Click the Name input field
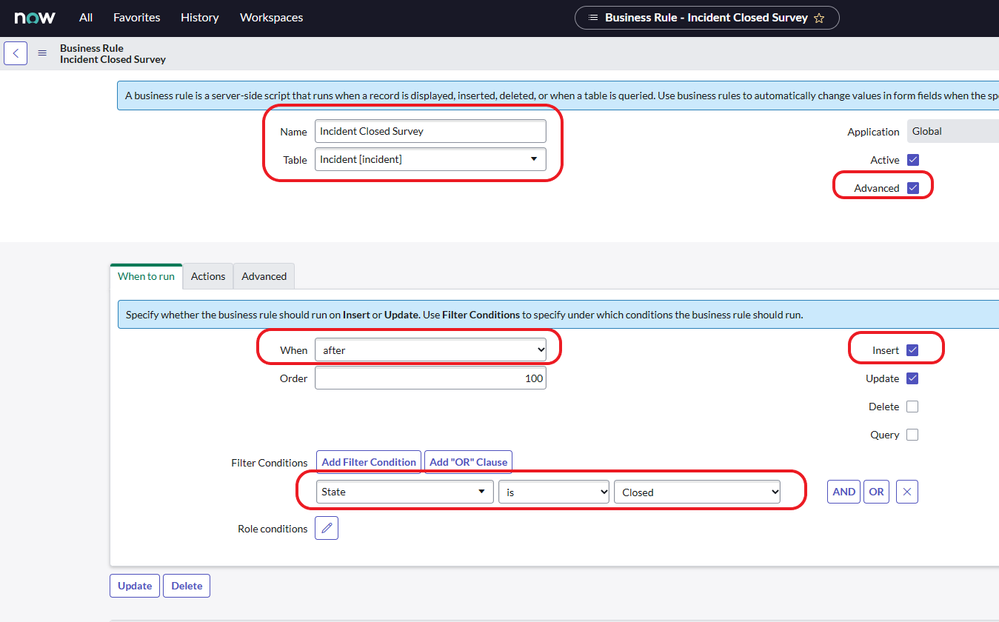999x622 pixels. 430,131
